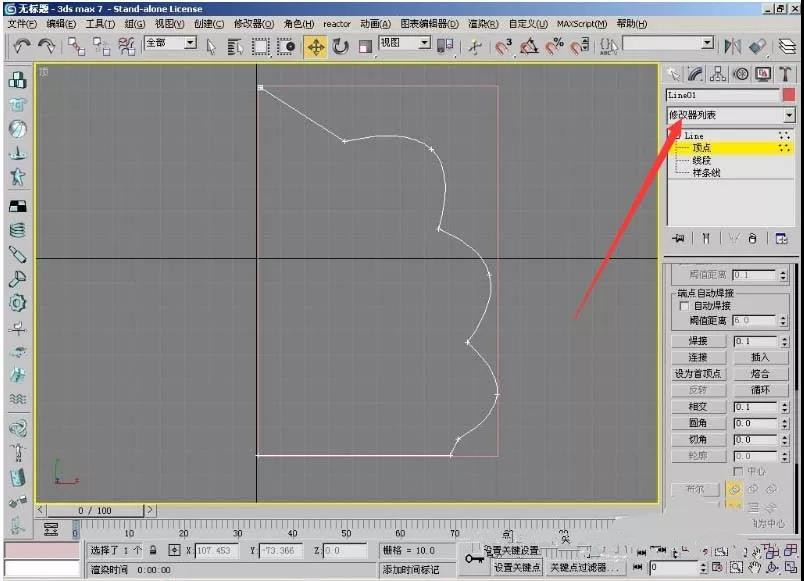Image resolution: width=804 pixels, height=581 pixels.
Task: Open the 编辑(E) menu
Action: 61,24
